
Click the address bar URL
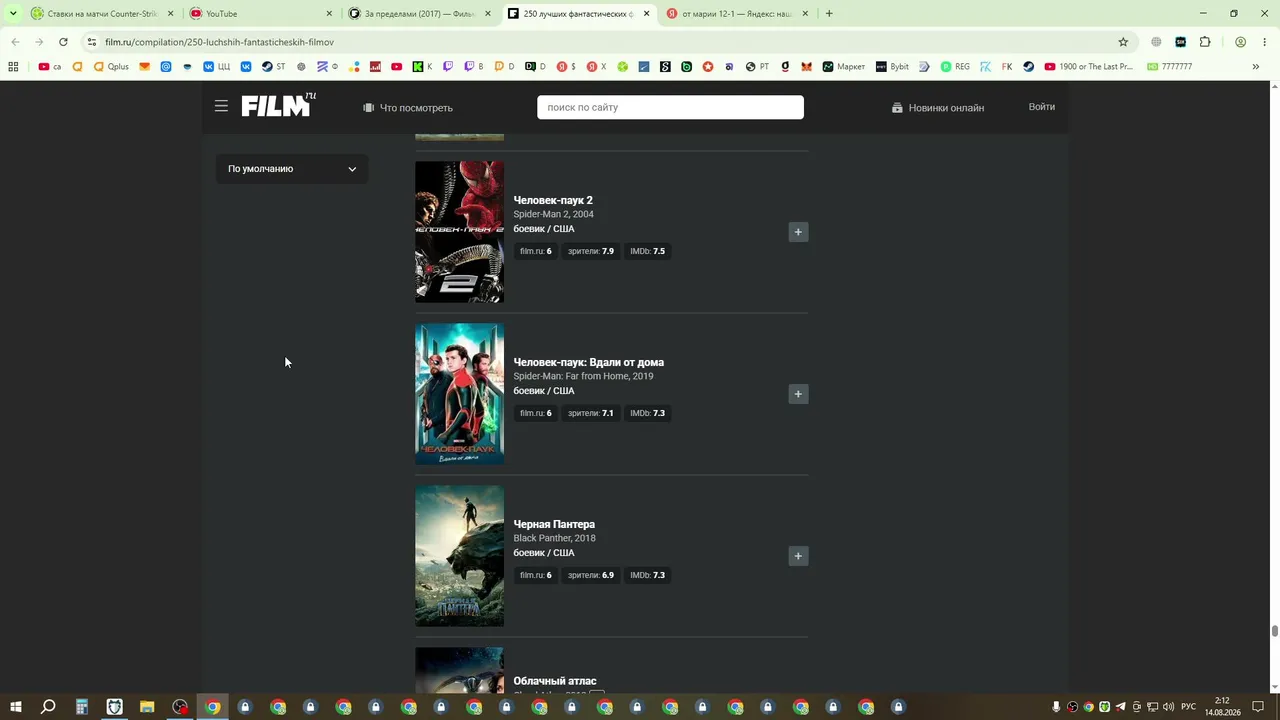219,42
